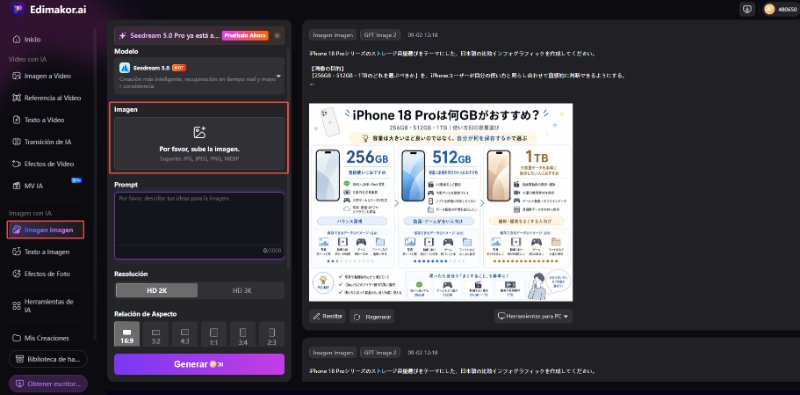Screen dimensions: 800x395
Task: Choose 4:3 aspect ratio
Action: click(185, 334)
